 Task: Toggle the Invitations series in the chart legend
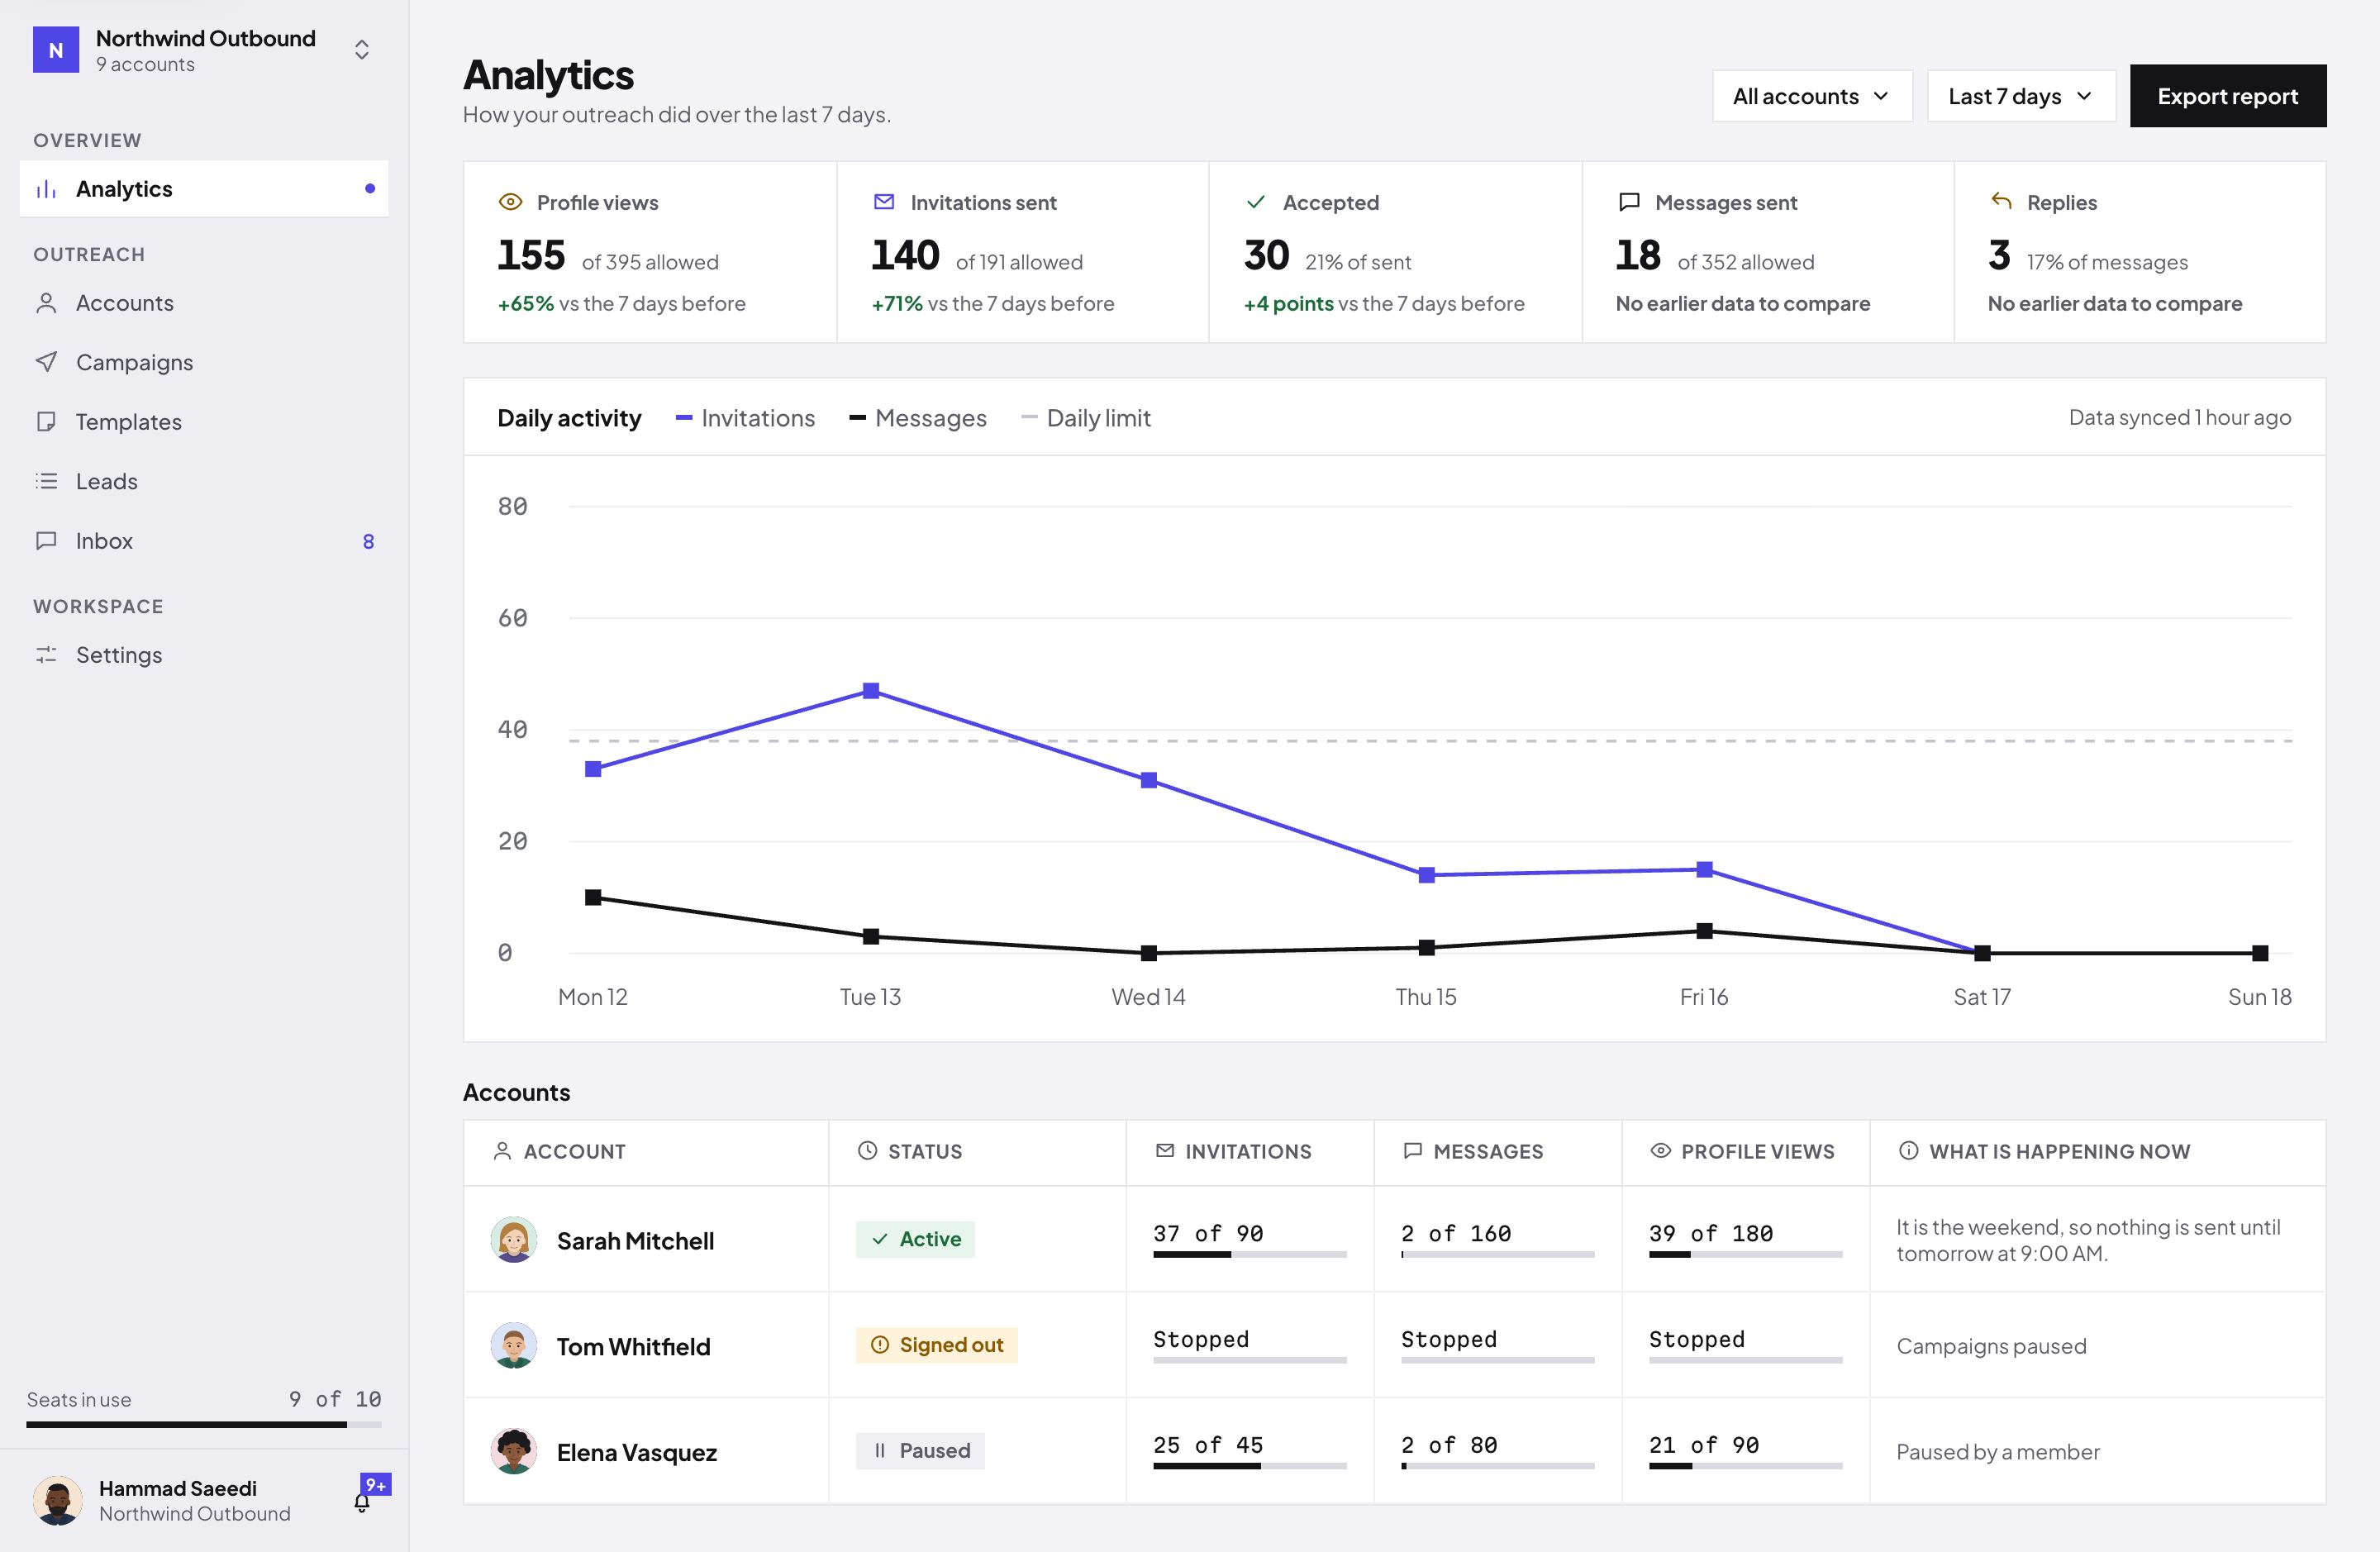(745, 418)
